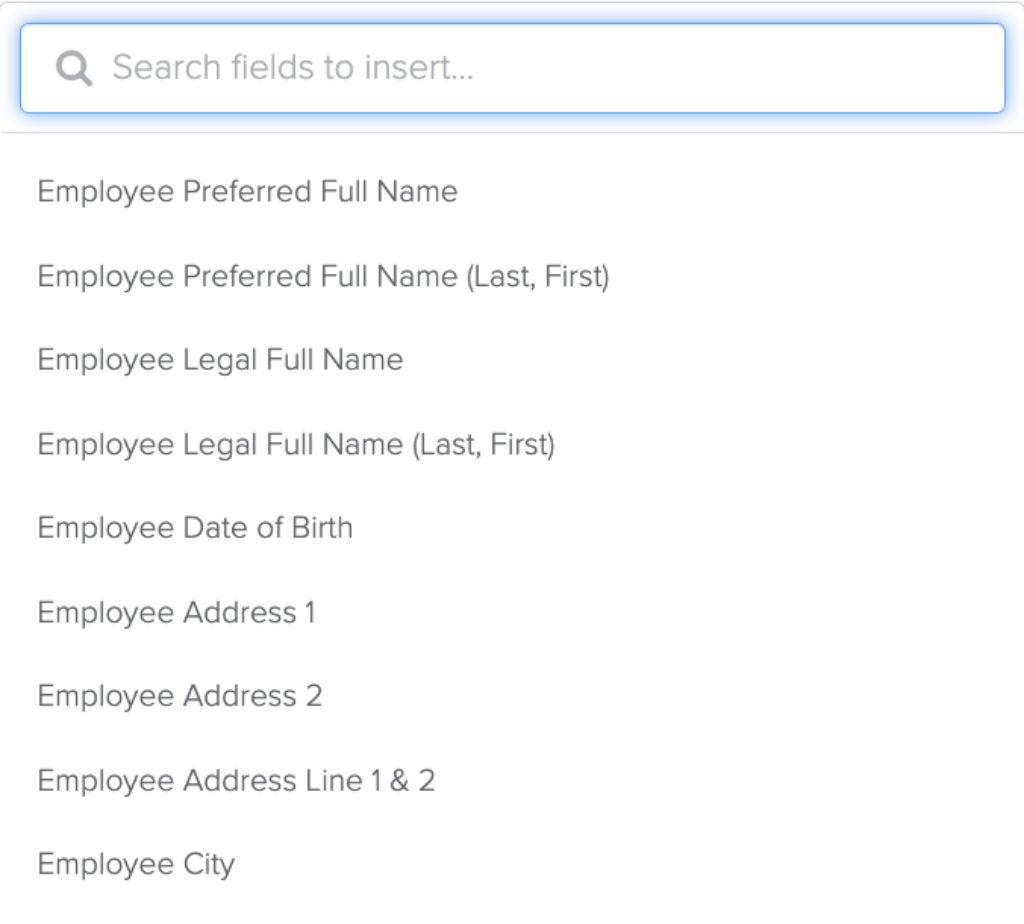Select Employee Legal Full Name field
Viewport: 1024px width, 924px height.
[219, 360]
